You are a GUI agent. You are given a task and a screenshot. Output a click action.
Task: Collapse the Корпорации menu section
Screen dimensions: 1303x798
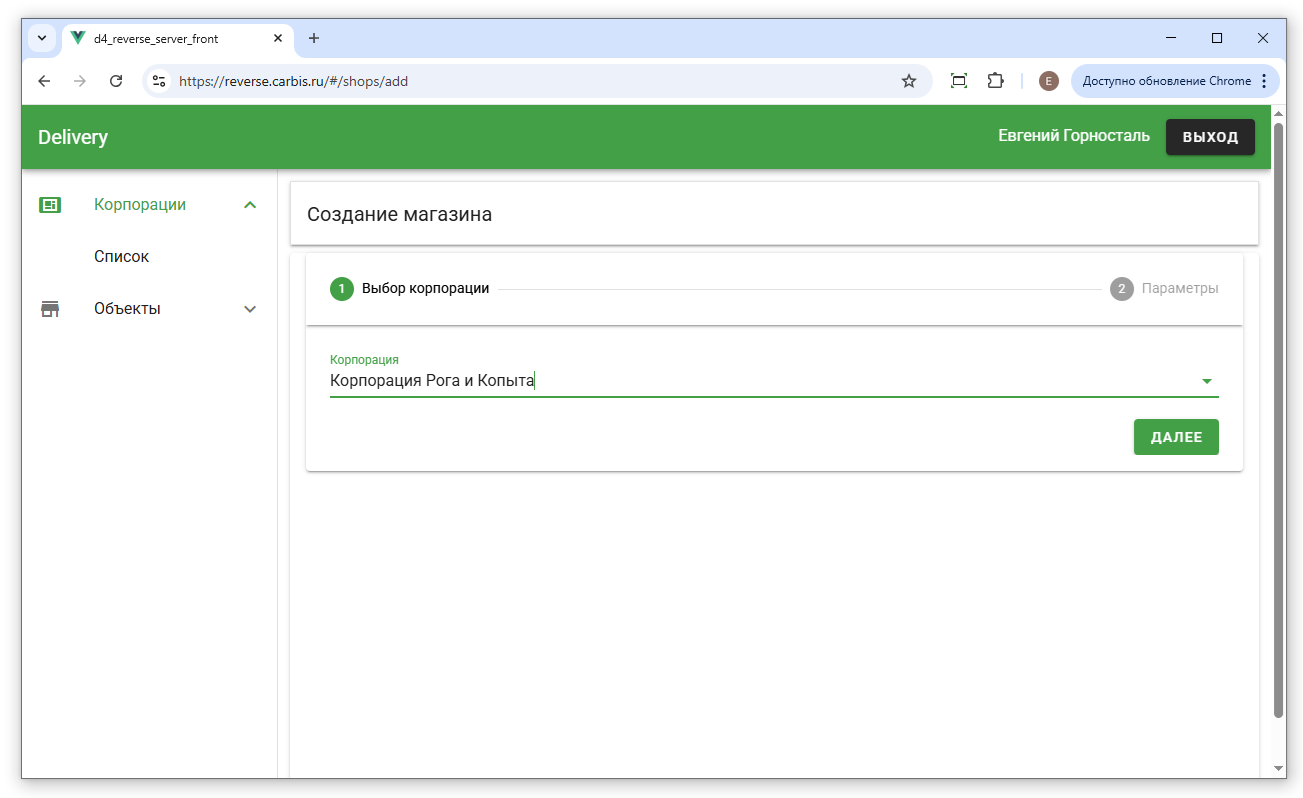point(250,205)
